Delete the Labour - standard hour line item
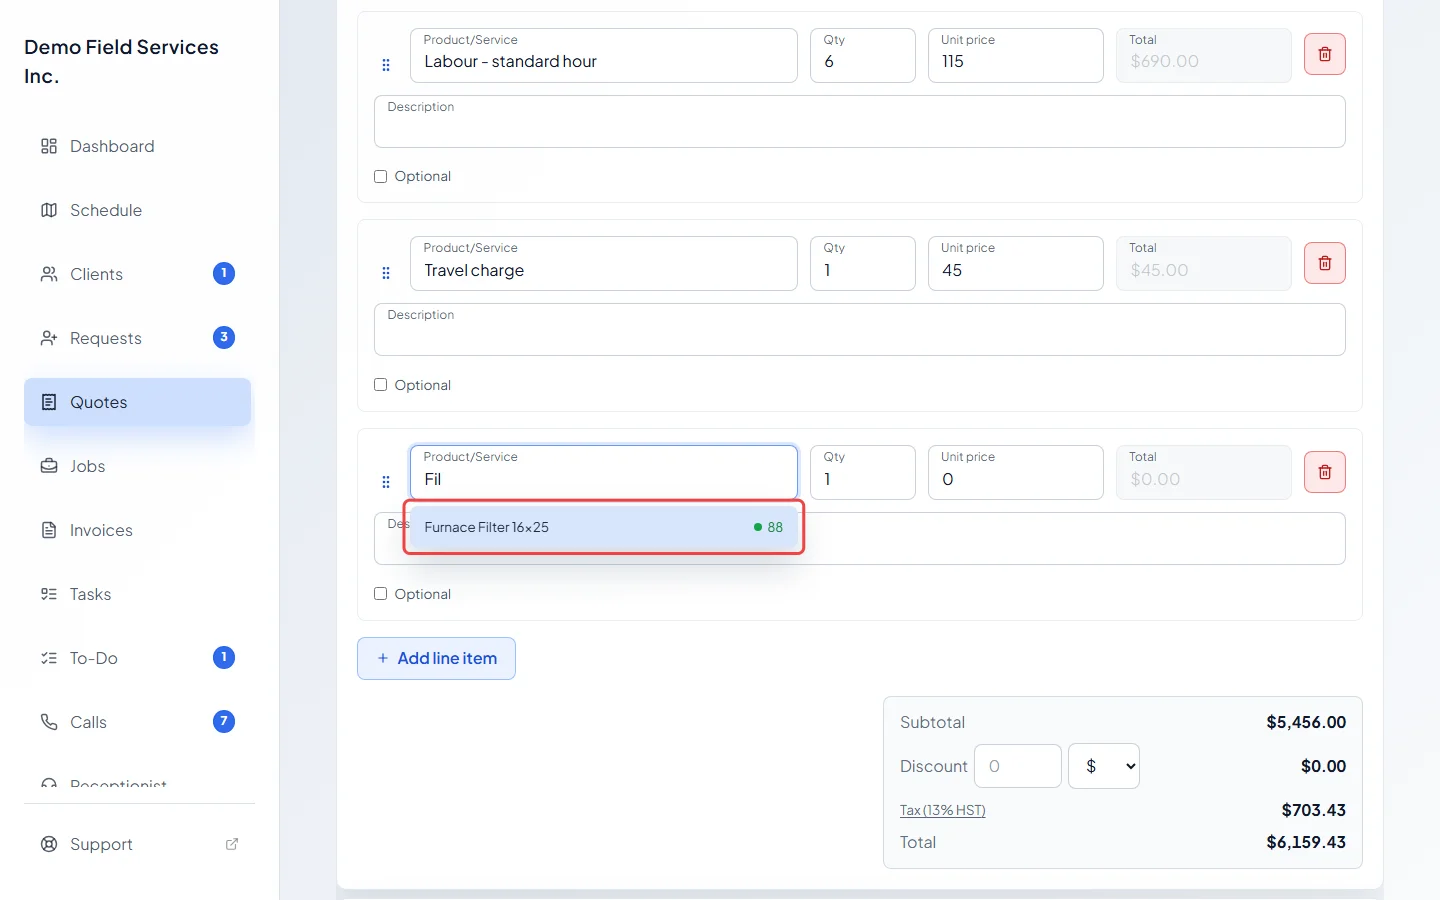Viewport: 1440px width, 900px height. click(1324, 54)
